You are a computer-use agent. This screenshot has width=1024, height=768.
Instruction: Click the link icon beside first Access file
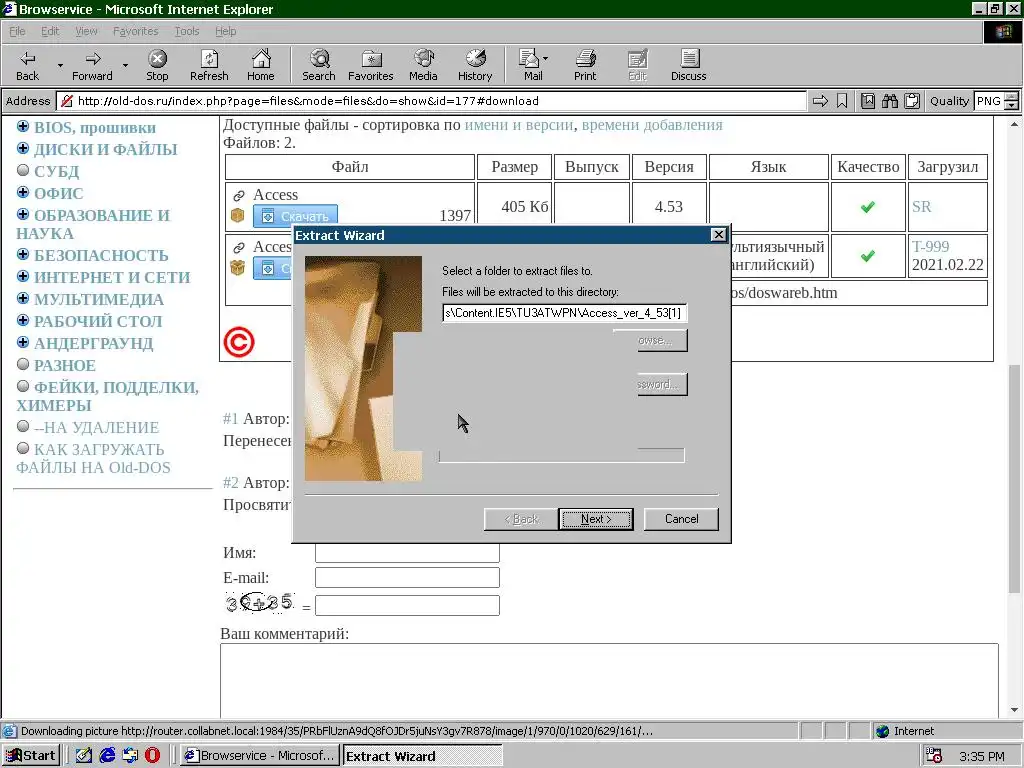tap(239, 195)
